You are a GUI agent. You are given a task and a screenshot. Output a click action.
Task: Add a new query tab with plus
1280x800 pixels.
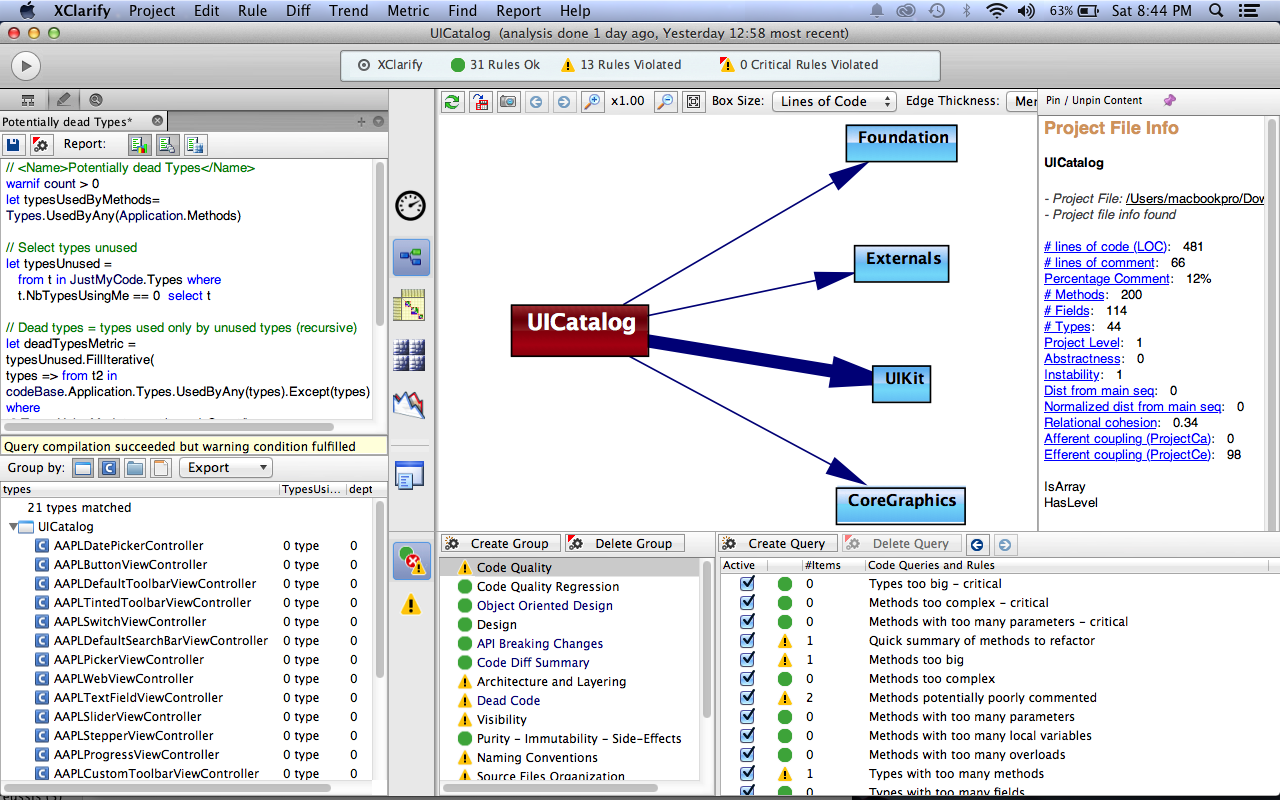pyautogui.click(x=362, y=121)
